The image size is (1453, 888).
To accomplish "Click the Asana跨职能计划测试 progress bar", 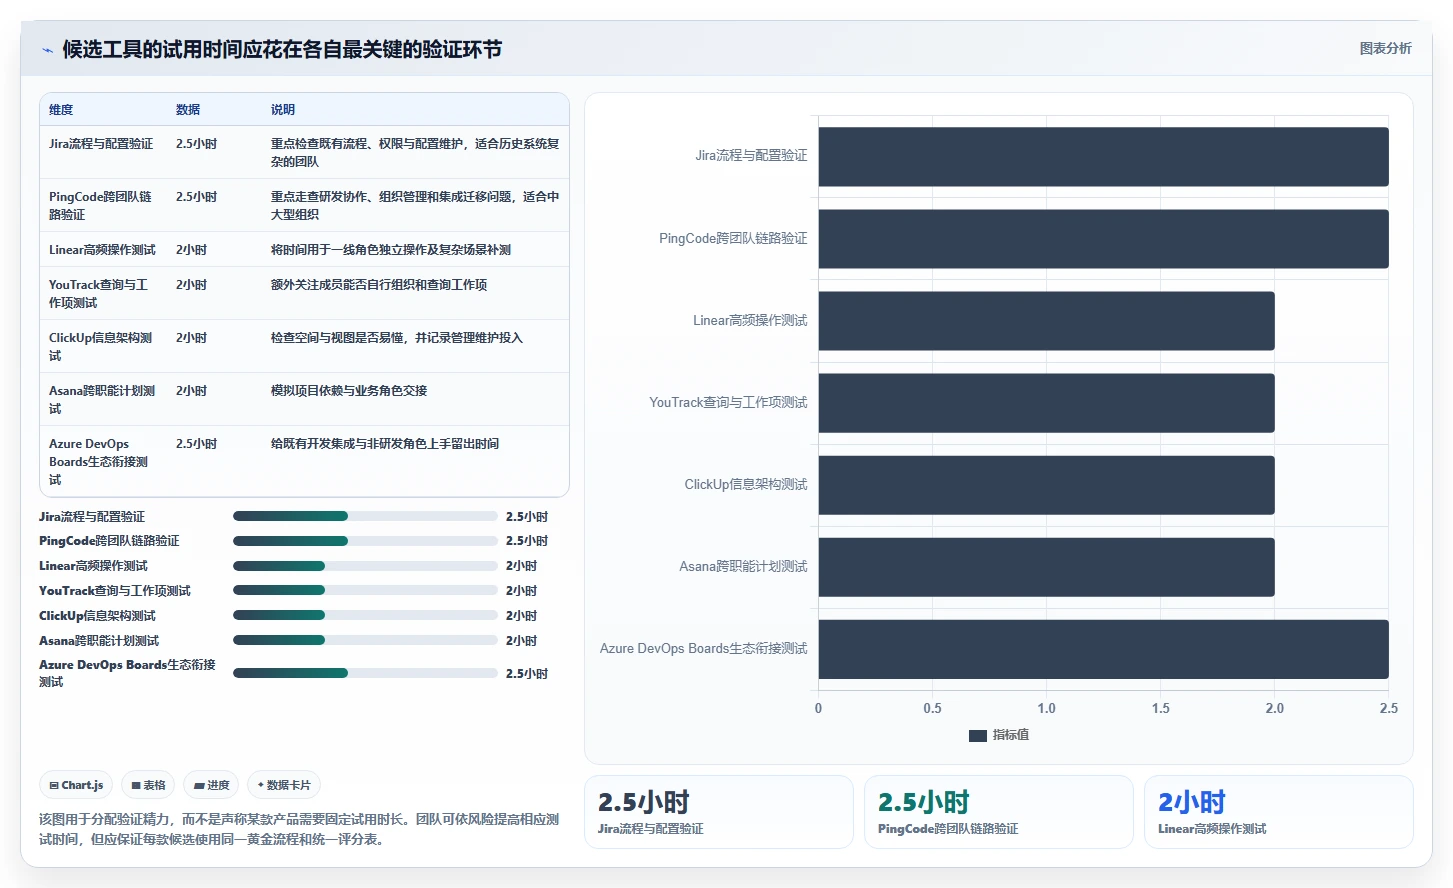I will coord(365,640).
